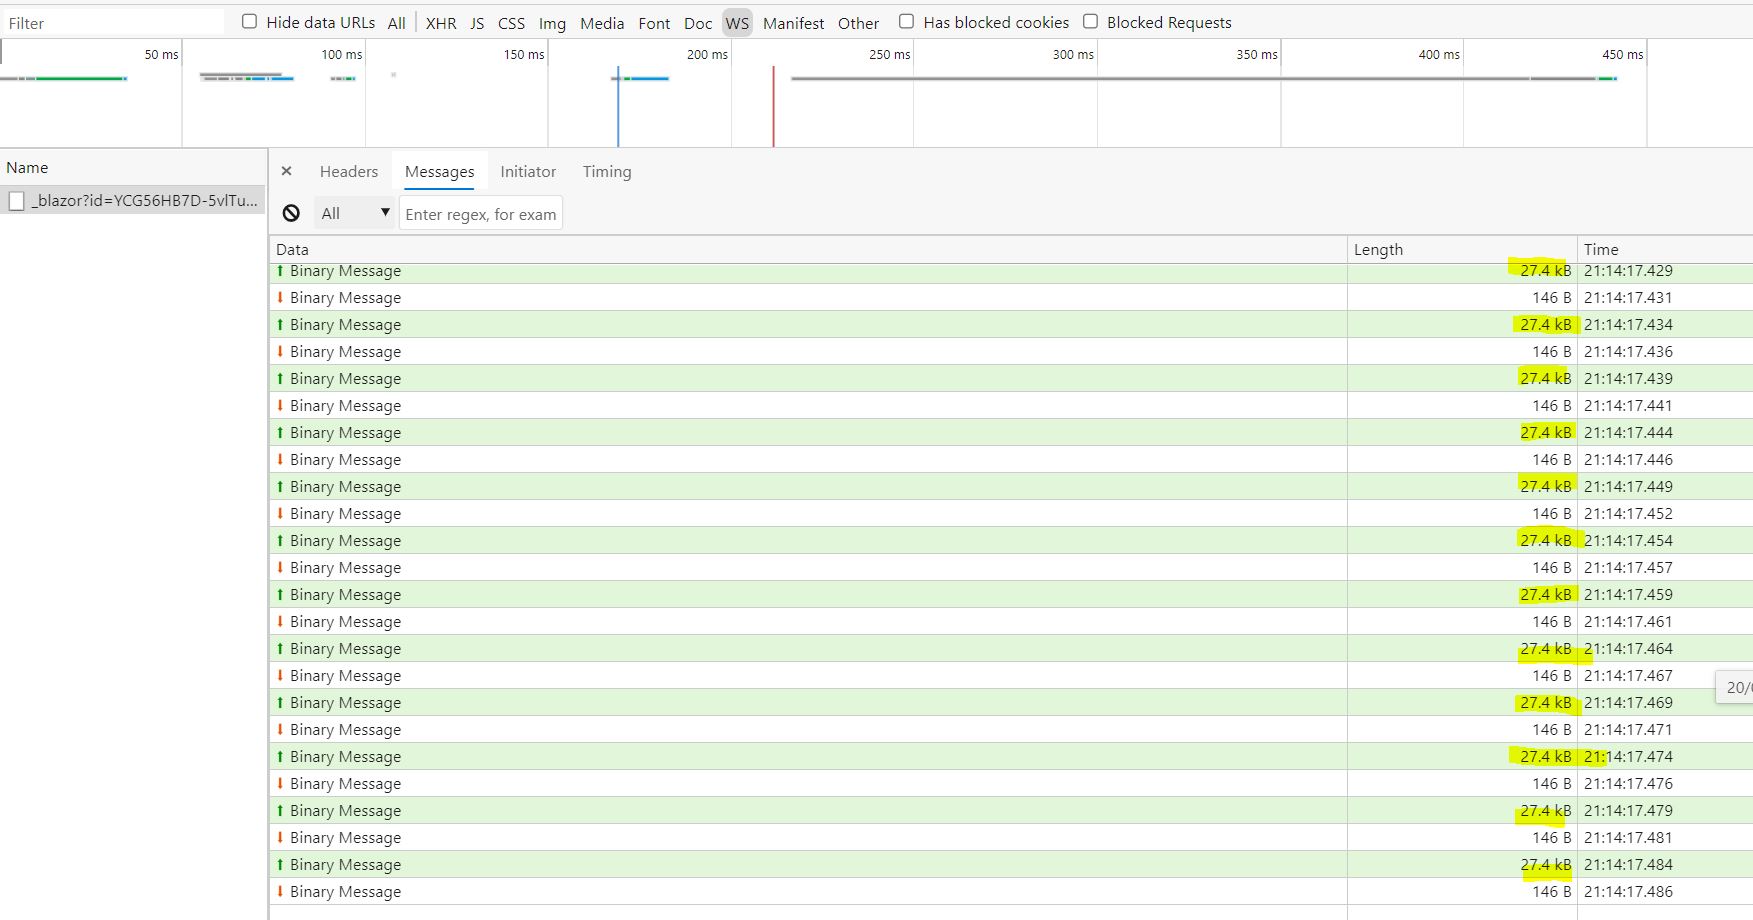This screenshot has height=920, width=1753.
Task: Close the message details pane
Action: click(287, 171)
